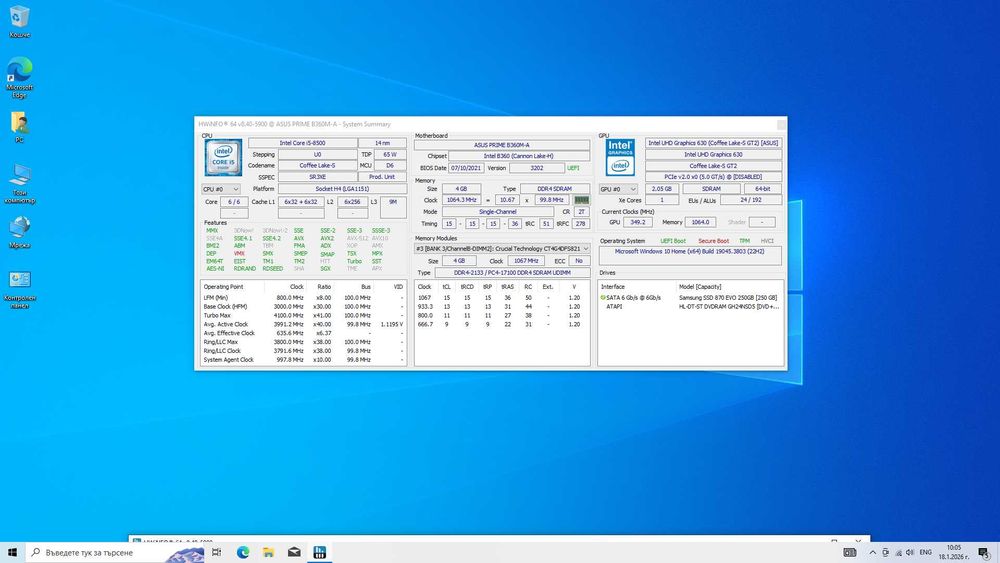Click the AES-NI feature flag
This screenshot has height=563, width=1000.
[215, 269]
